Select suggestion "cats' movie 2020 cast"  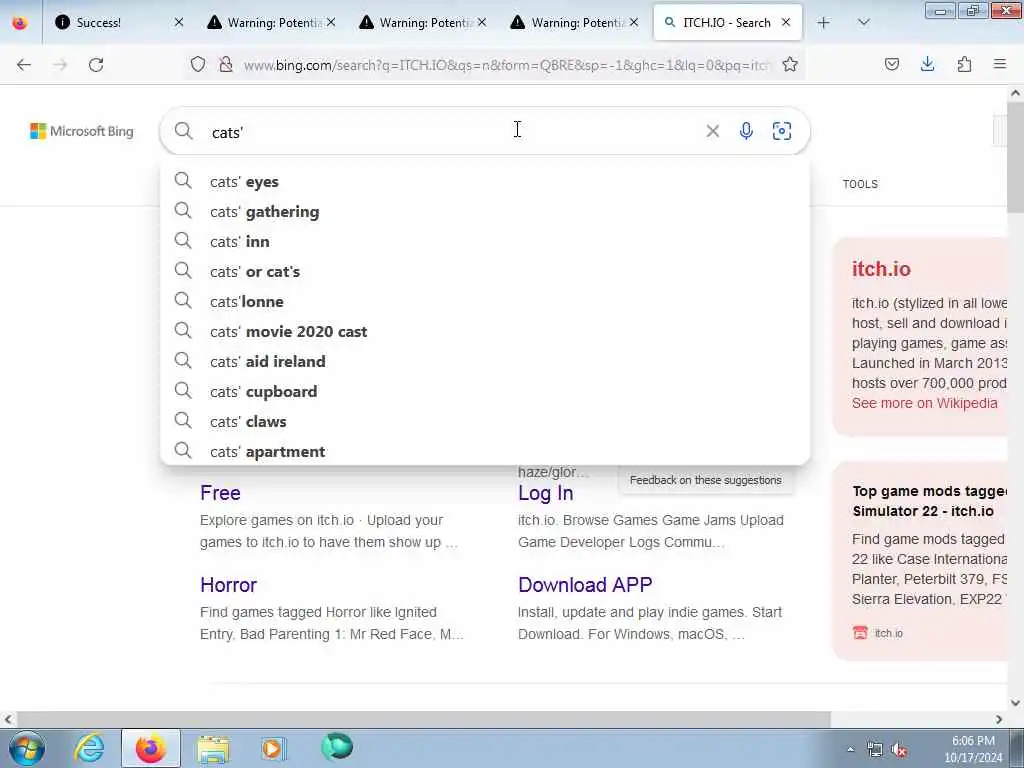click(485, 332)
